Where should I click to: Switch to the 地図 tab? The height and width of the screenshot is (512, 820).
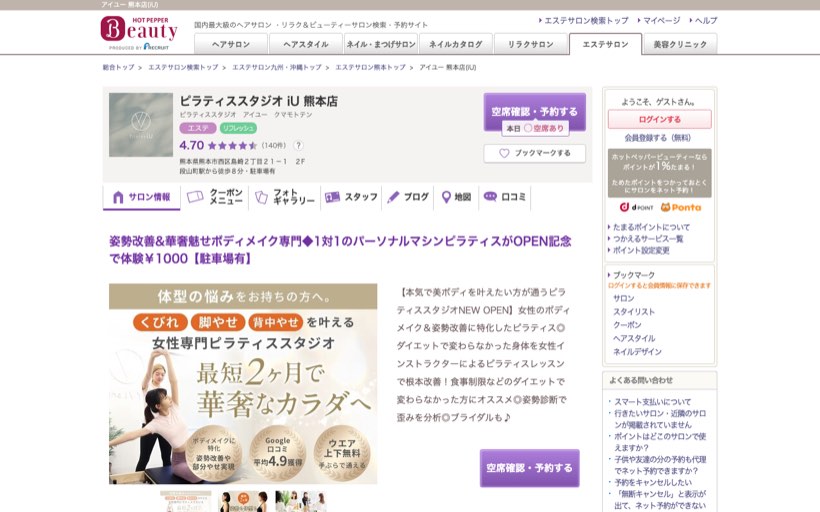pyautogui.click(x=457, y=197)
